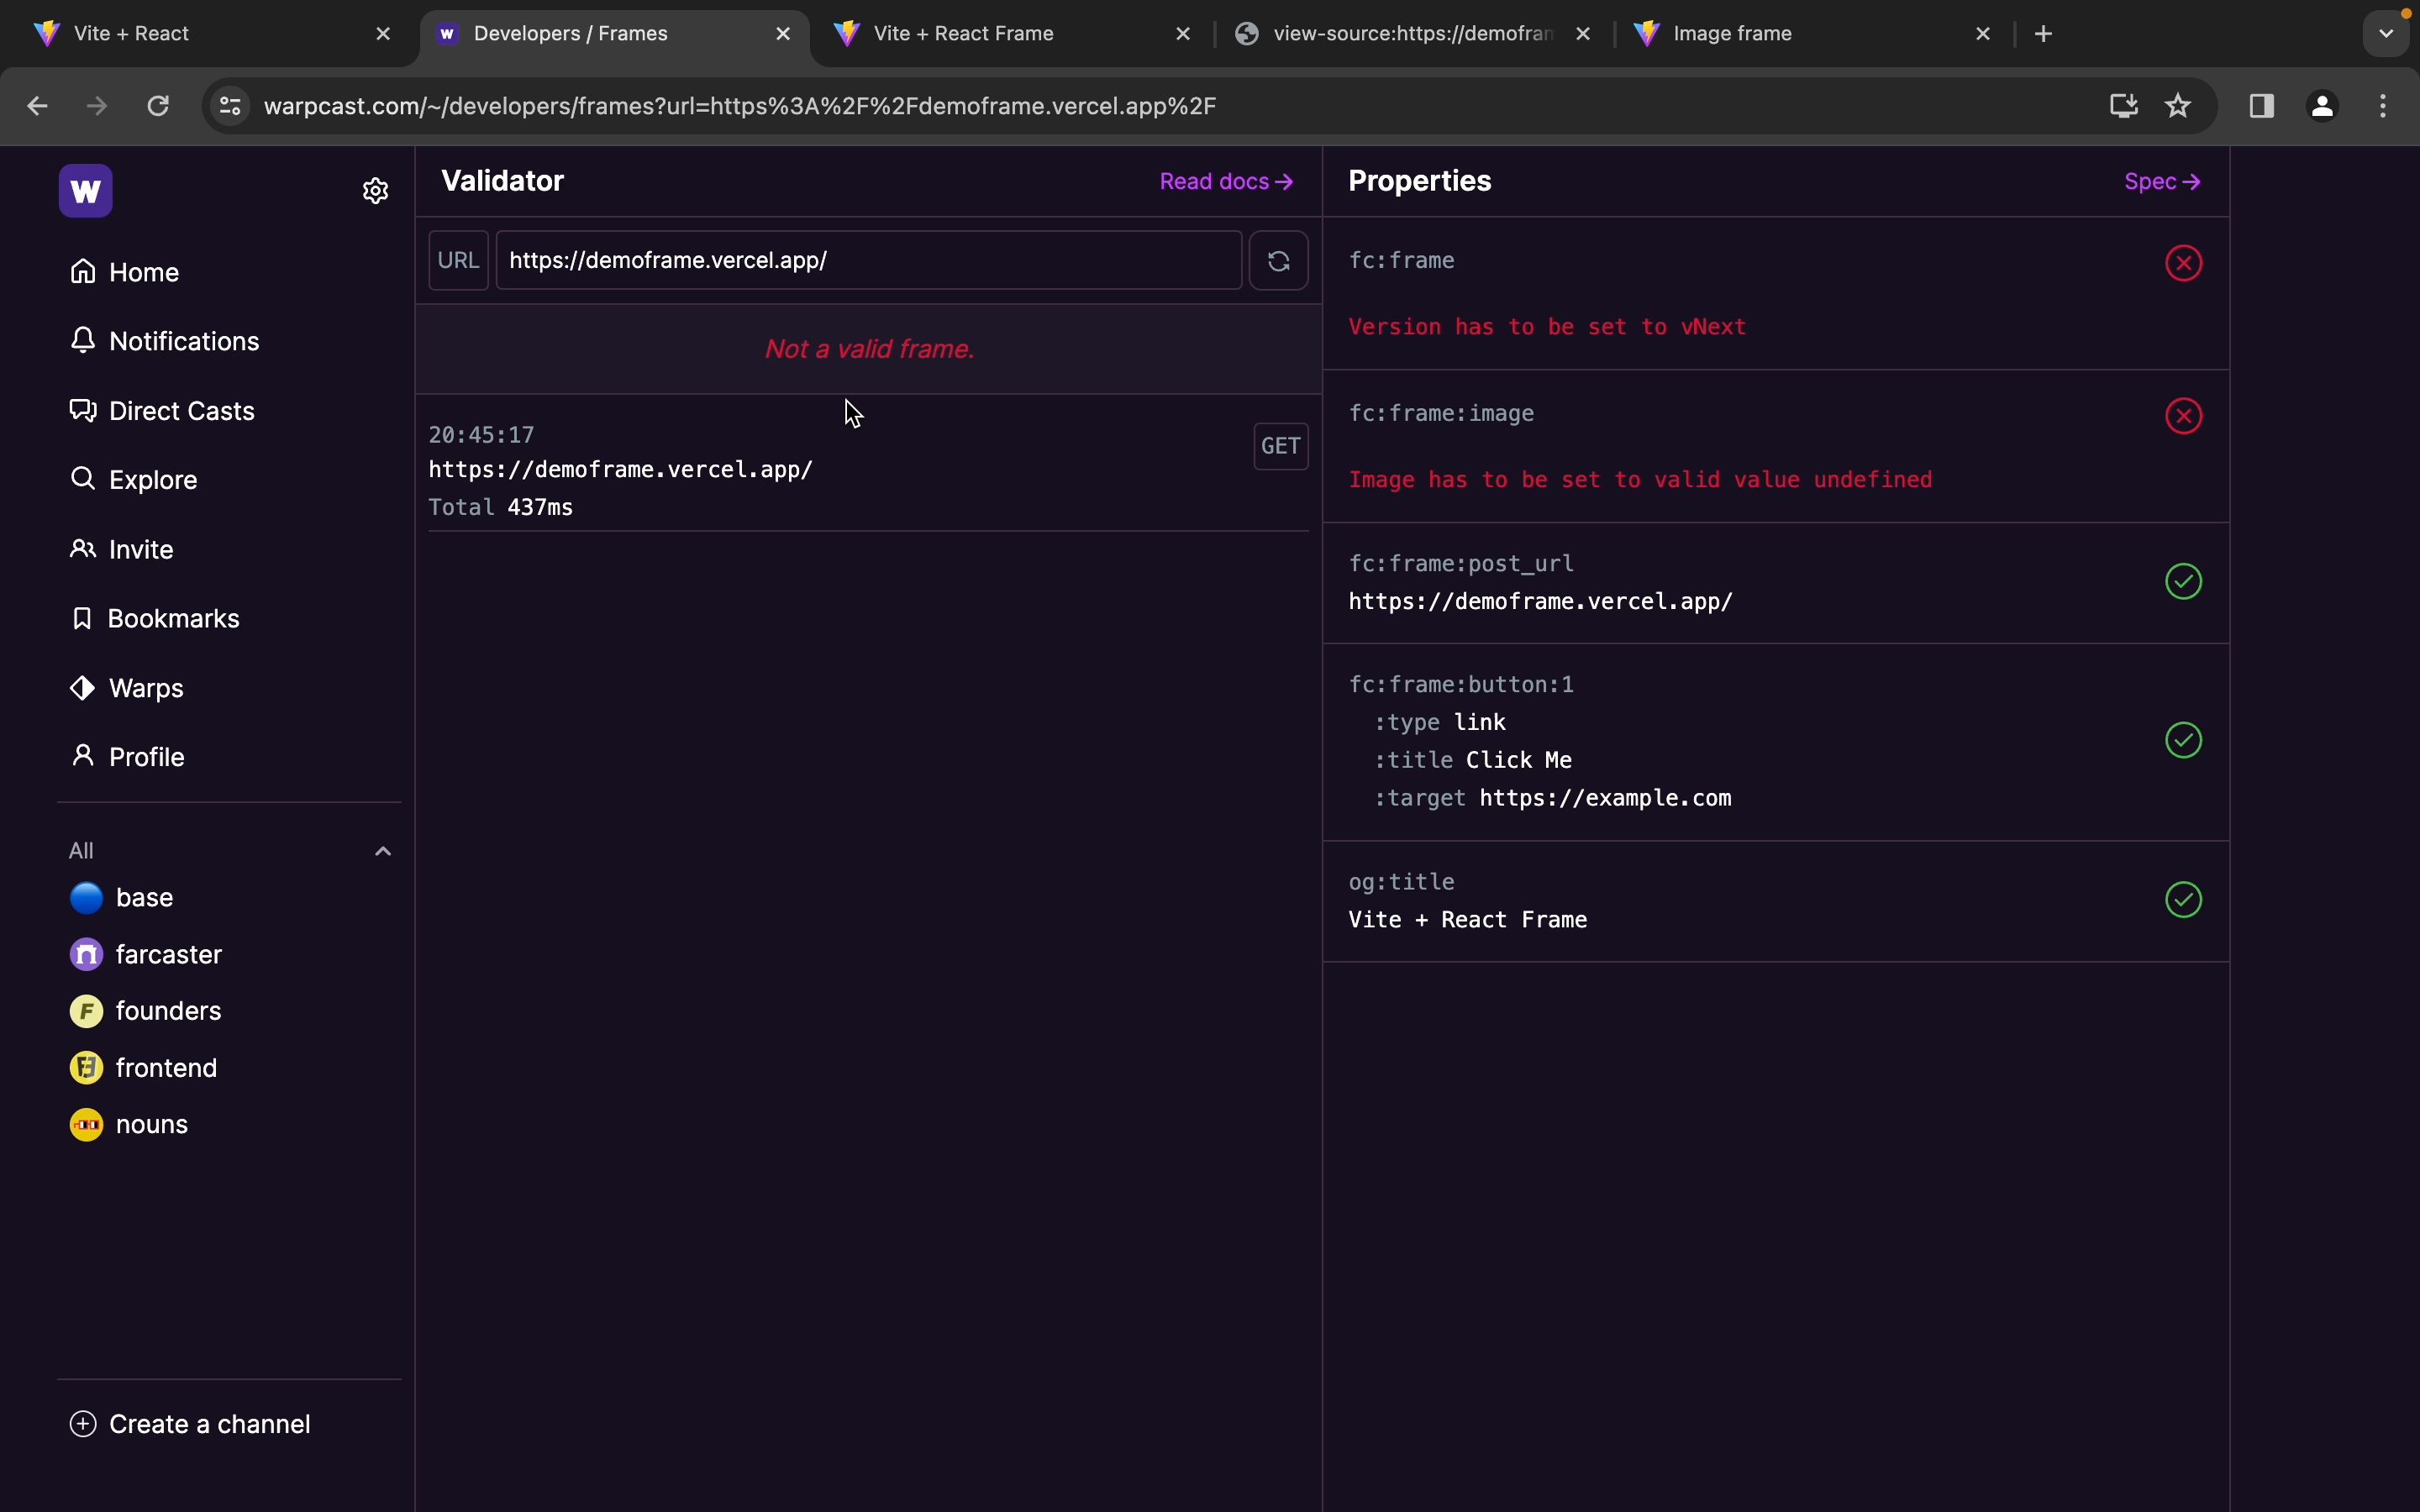
Task: Close the Developers / Frames tab
Action: coord(784,34)
